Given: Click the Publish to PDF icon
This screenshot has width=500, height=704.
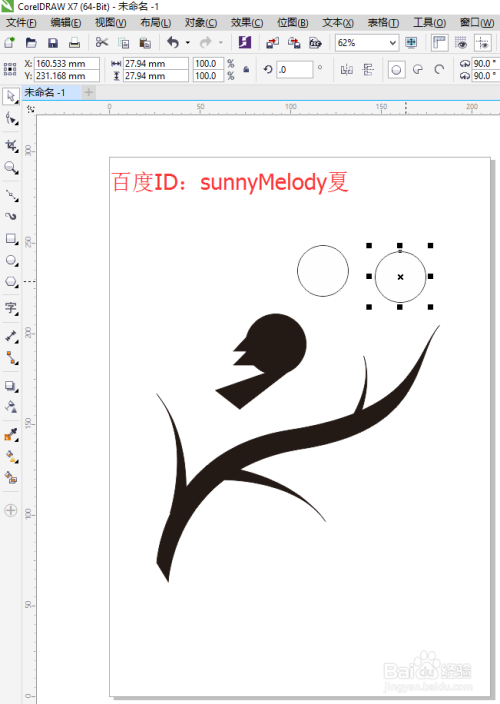Looking at the screenshot, I should [x=316, y=43].
